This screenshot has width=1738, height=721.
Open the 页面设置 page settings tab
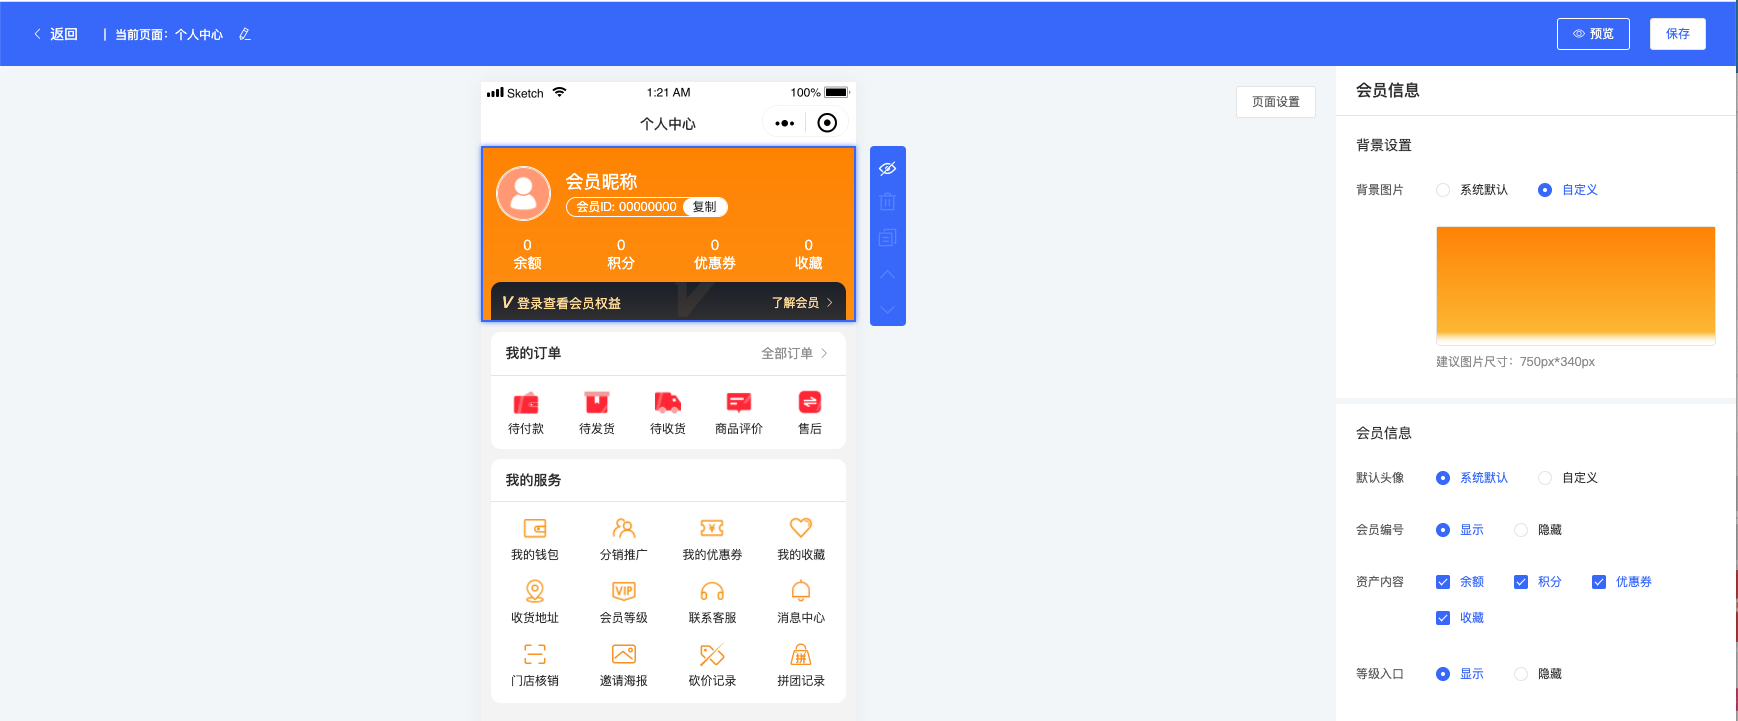1275,102
